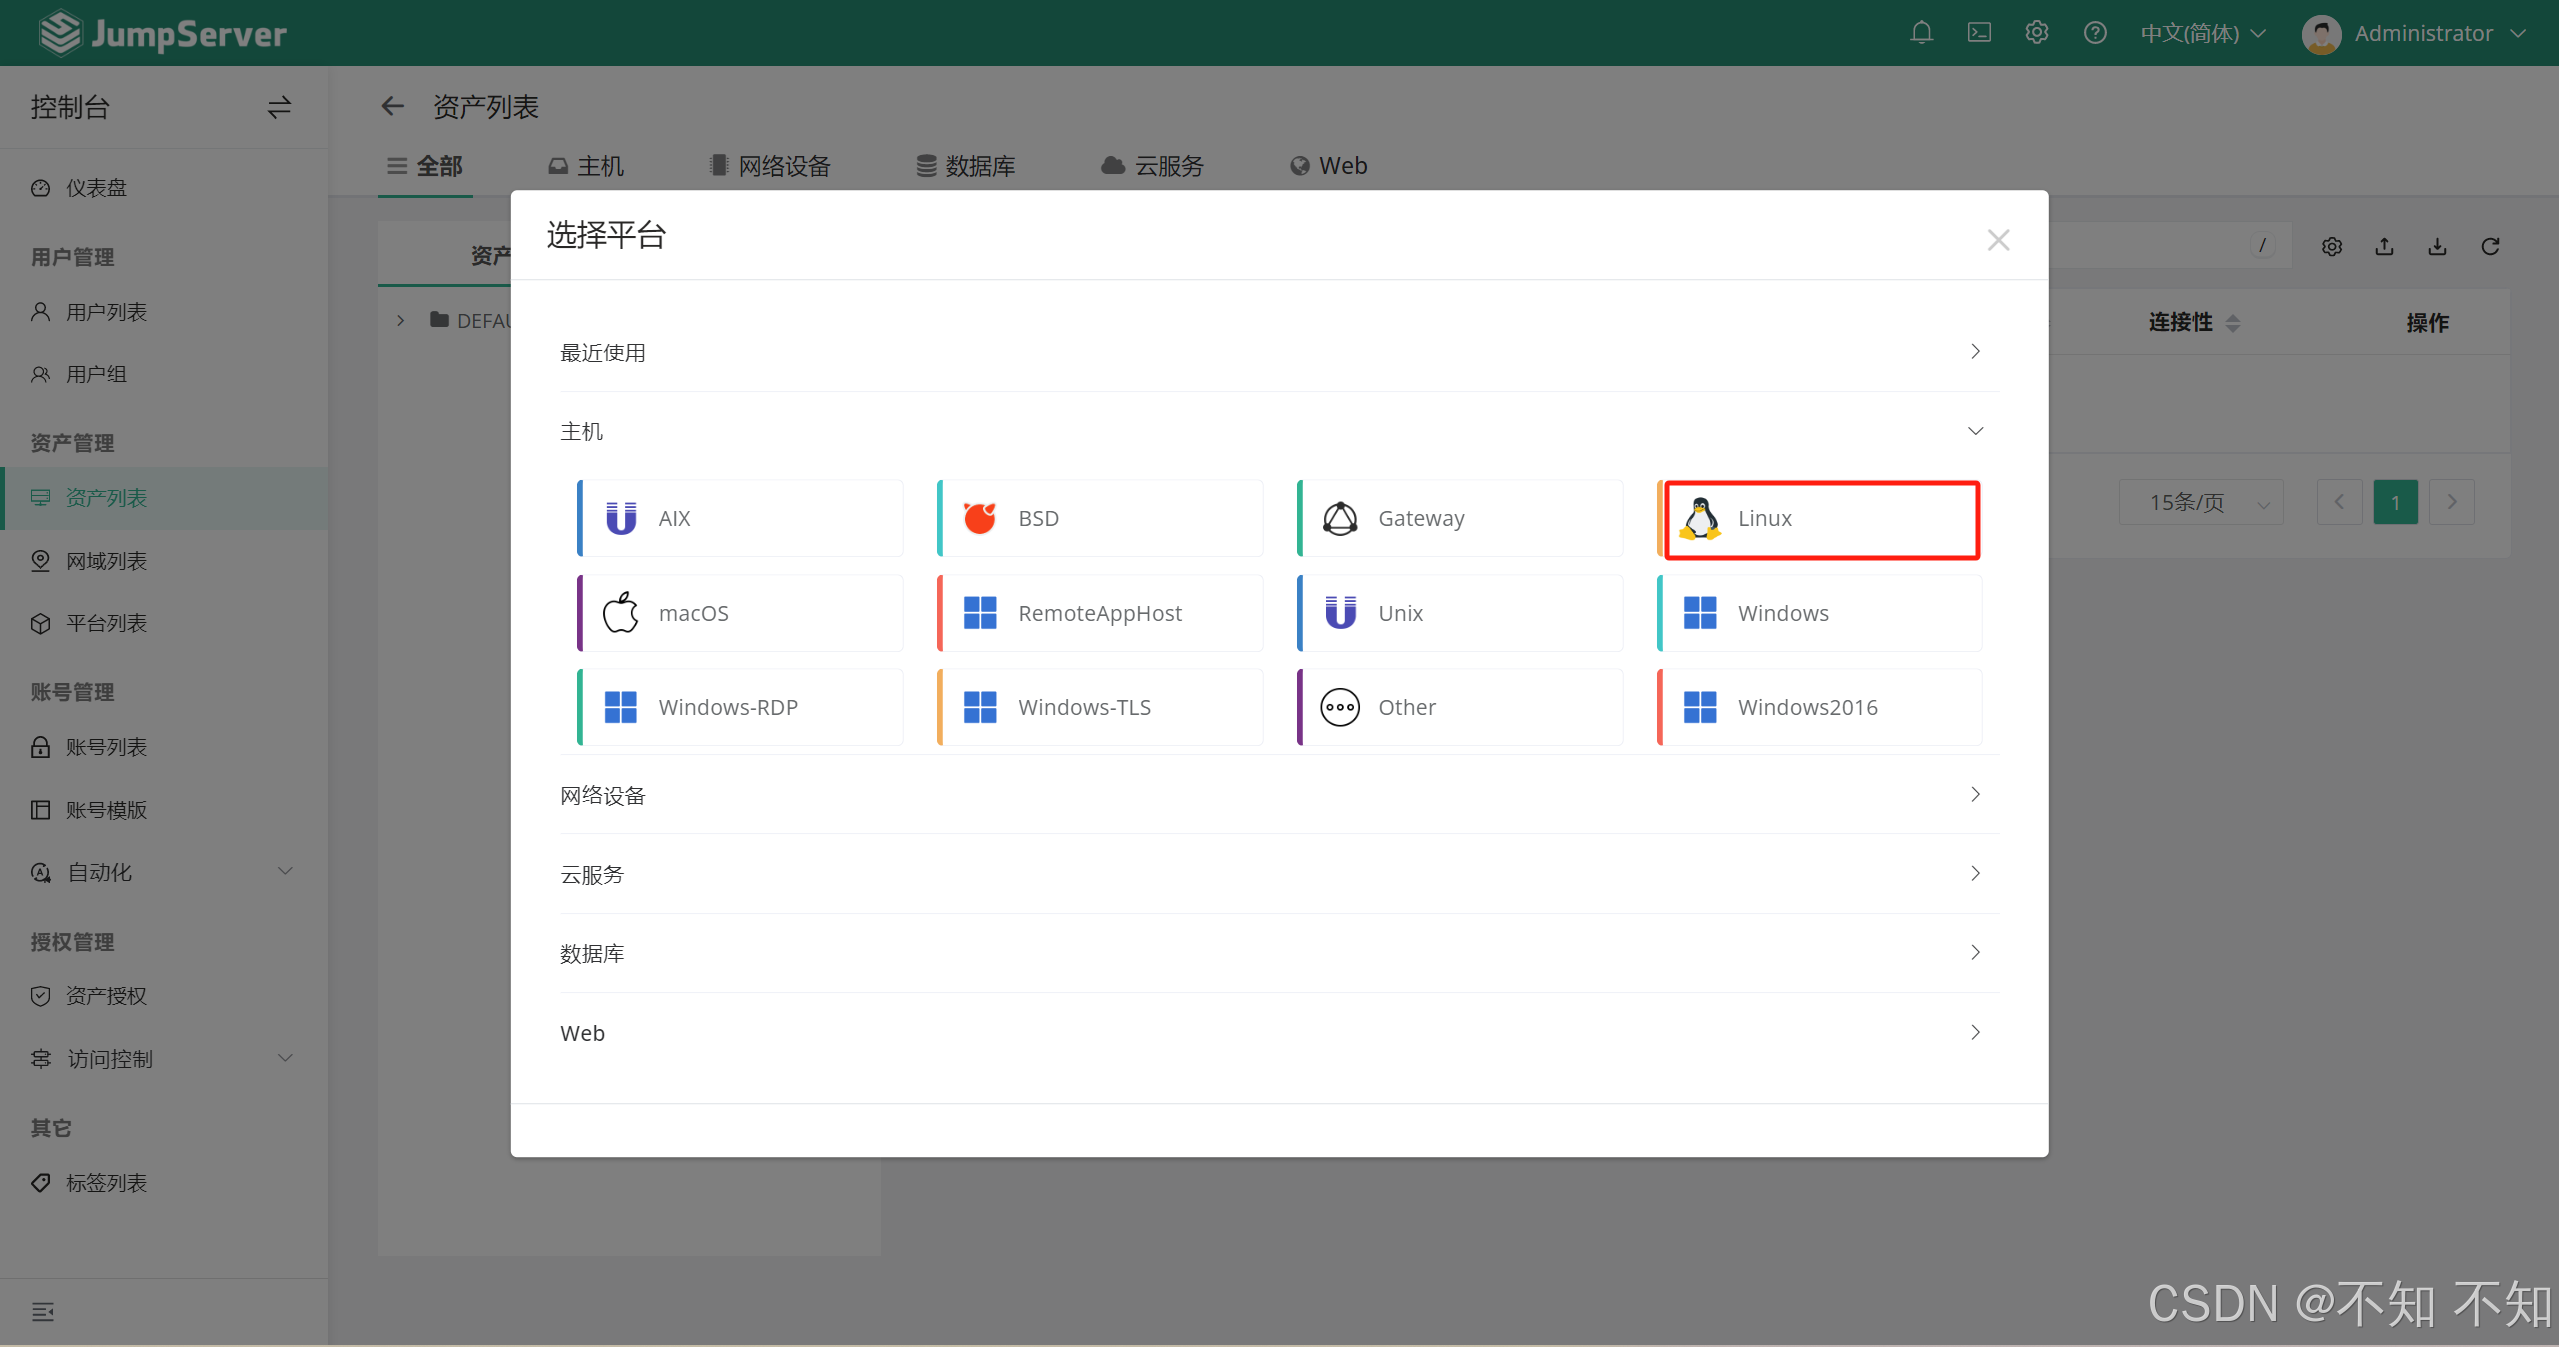Switch to the 数据库 tab
This screenshot has width=2559, height=1347.
tap(965, 166)
